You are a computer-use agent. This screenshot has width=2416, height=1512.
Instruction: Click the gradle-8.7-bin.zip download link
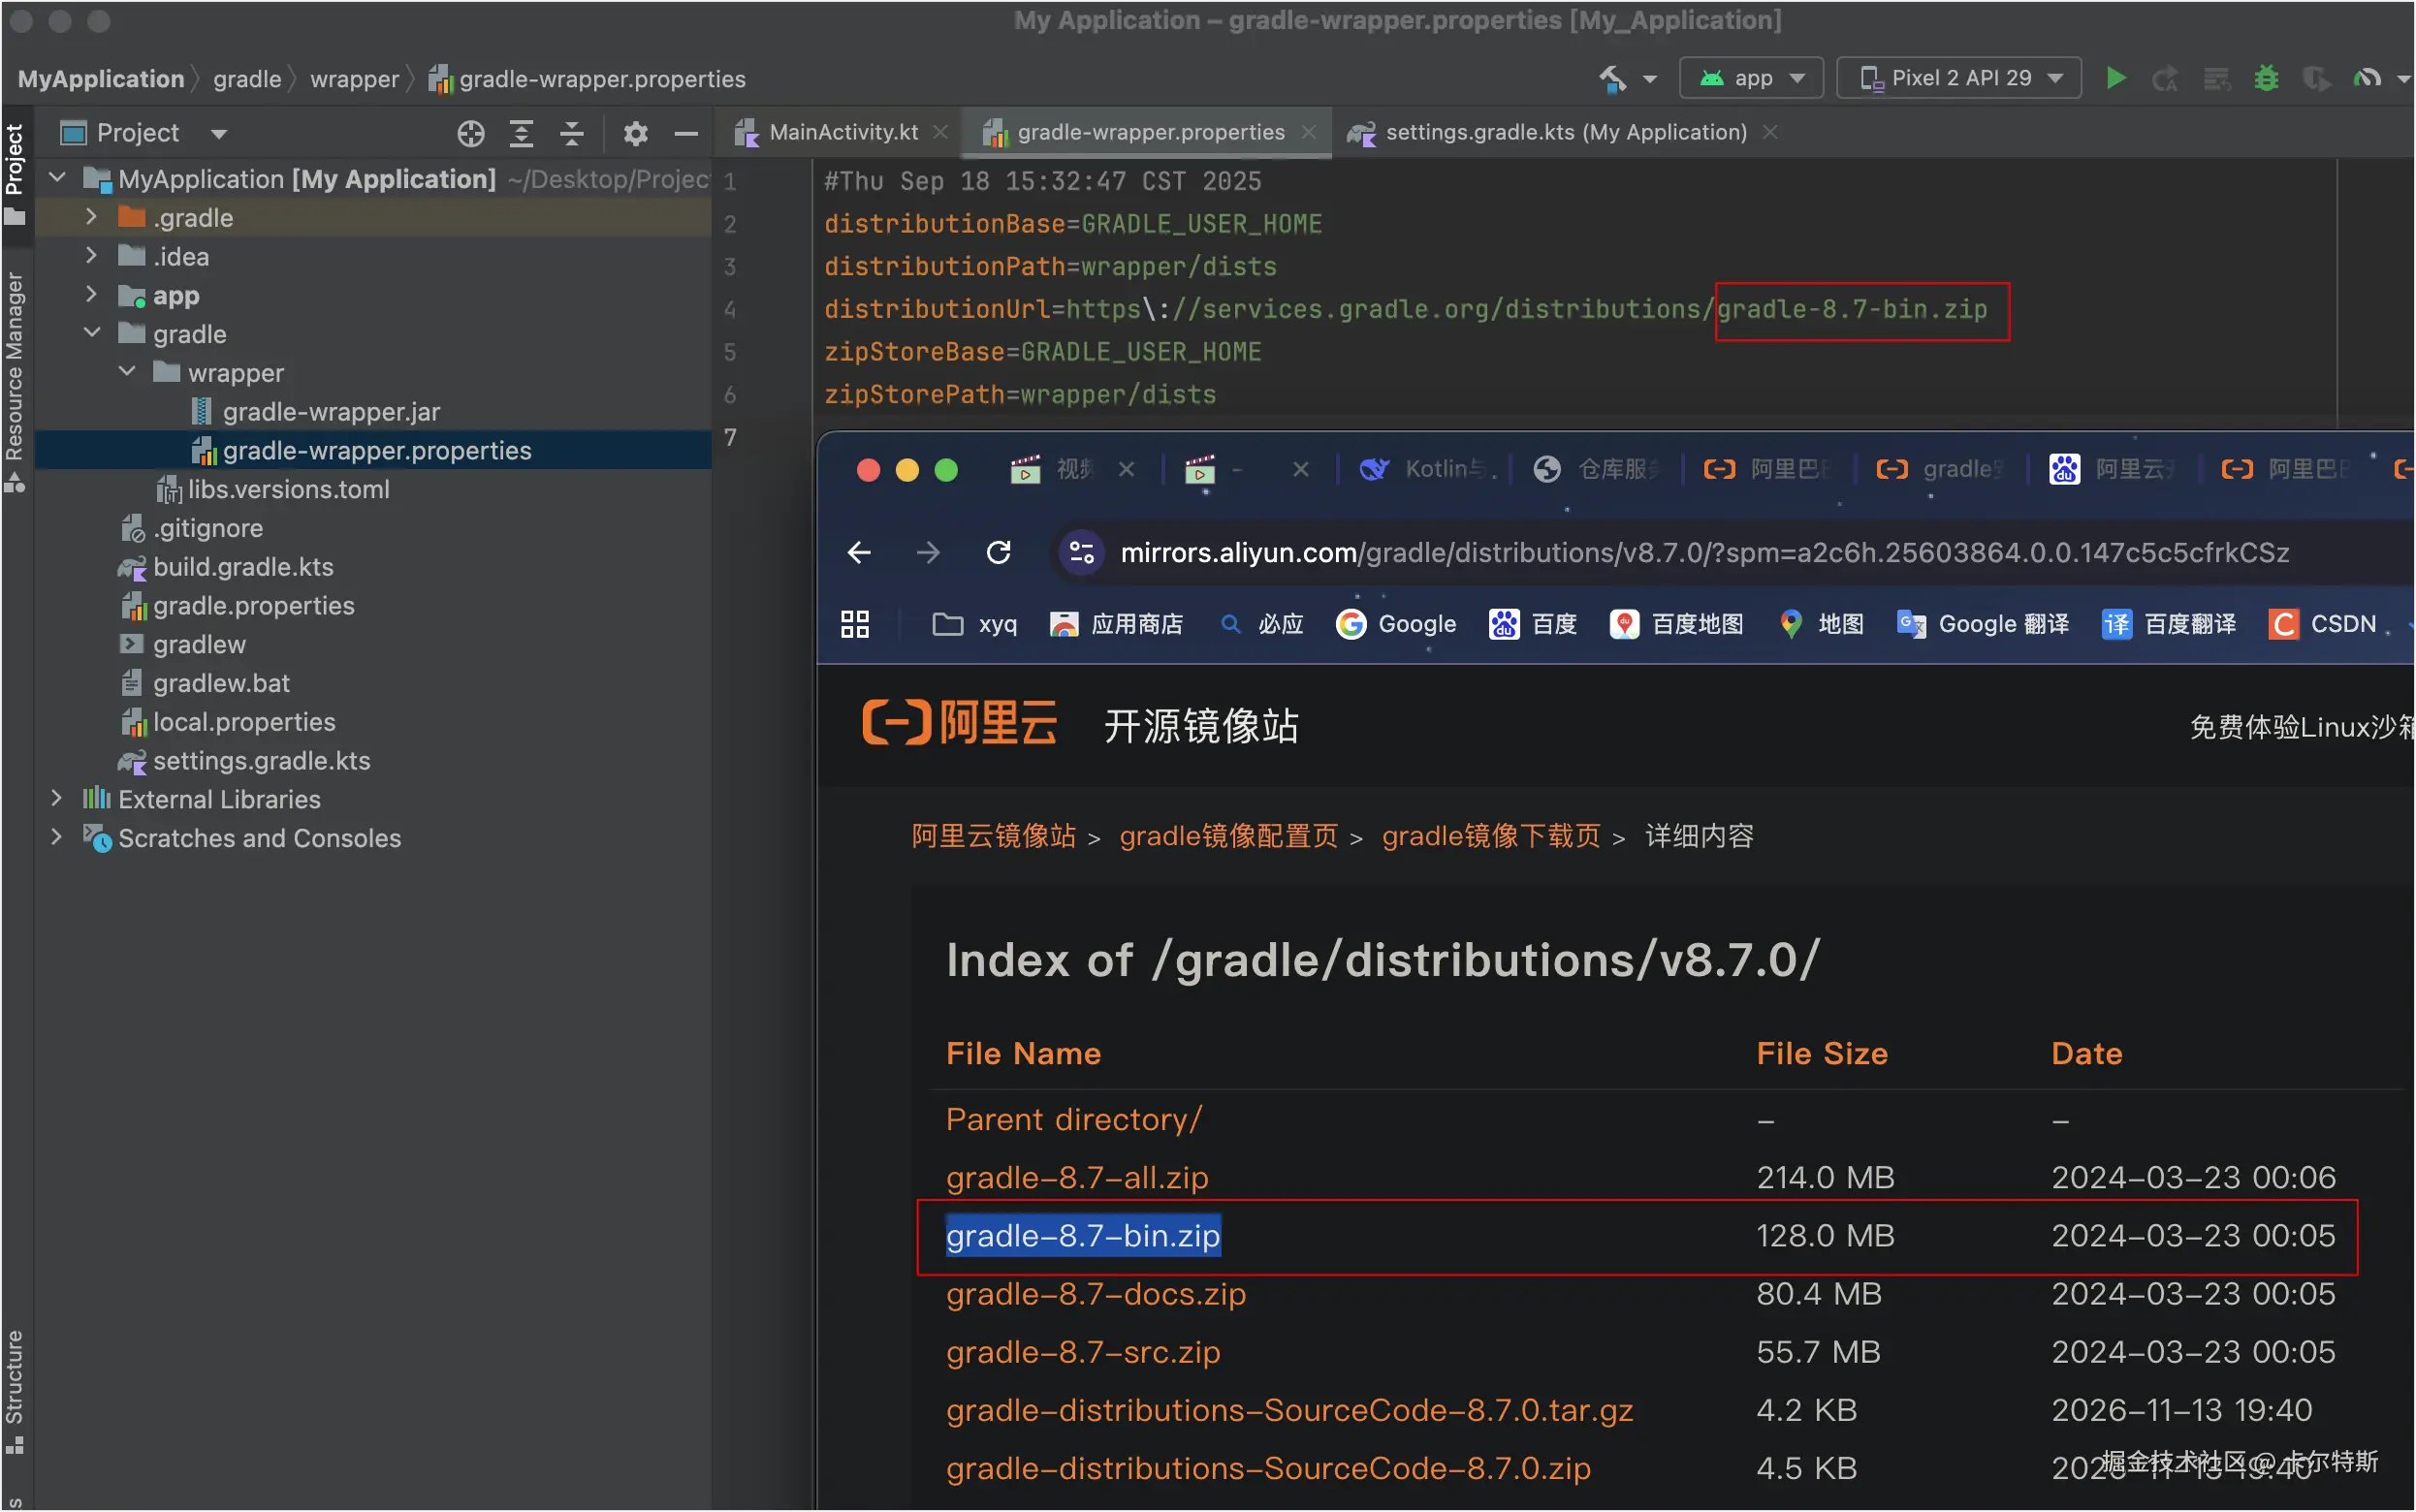tap(1082, 1236)
